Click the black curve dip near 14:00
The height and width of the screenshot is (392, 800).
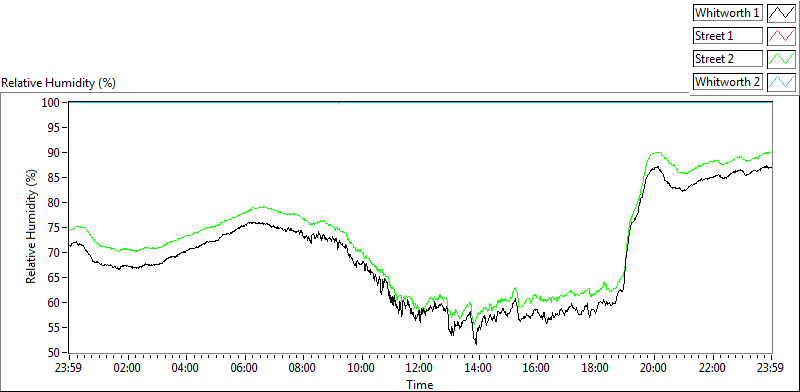pyautogui.click(x=476, y=342)
